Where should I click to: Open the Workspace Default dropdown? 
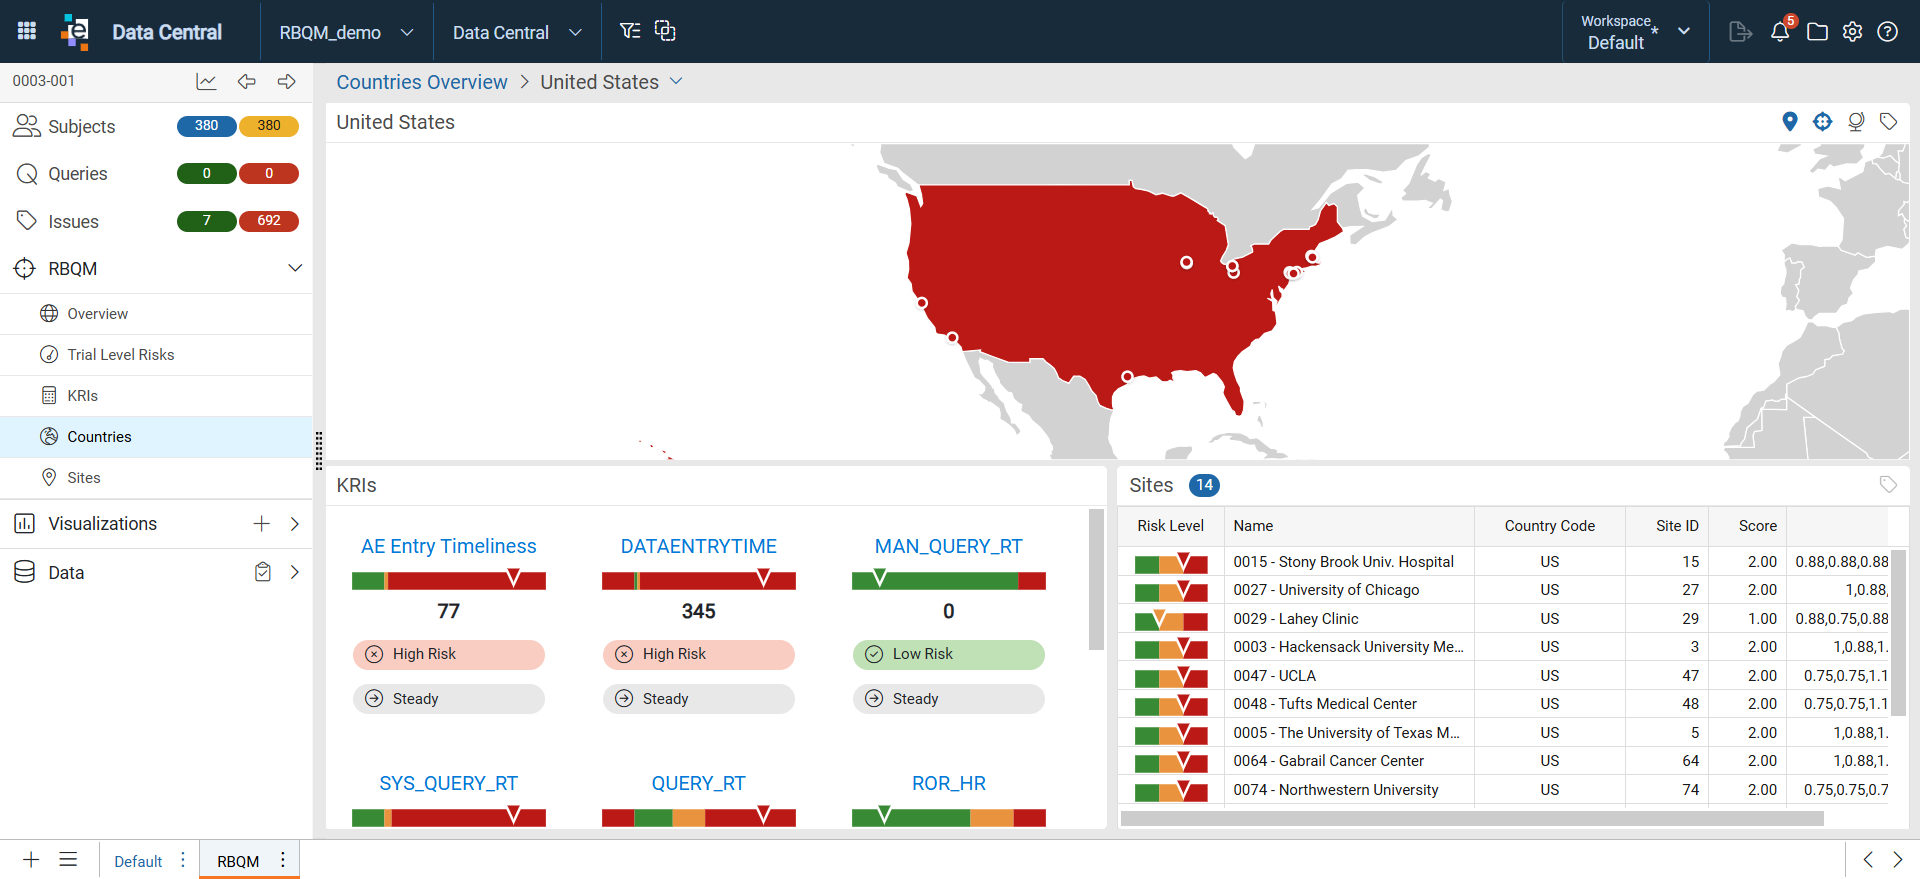(1636, 32)
